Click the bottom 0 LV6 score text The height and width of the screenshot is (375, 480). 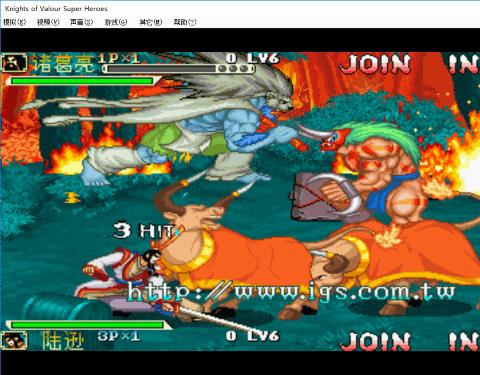(x=252, y=336)
